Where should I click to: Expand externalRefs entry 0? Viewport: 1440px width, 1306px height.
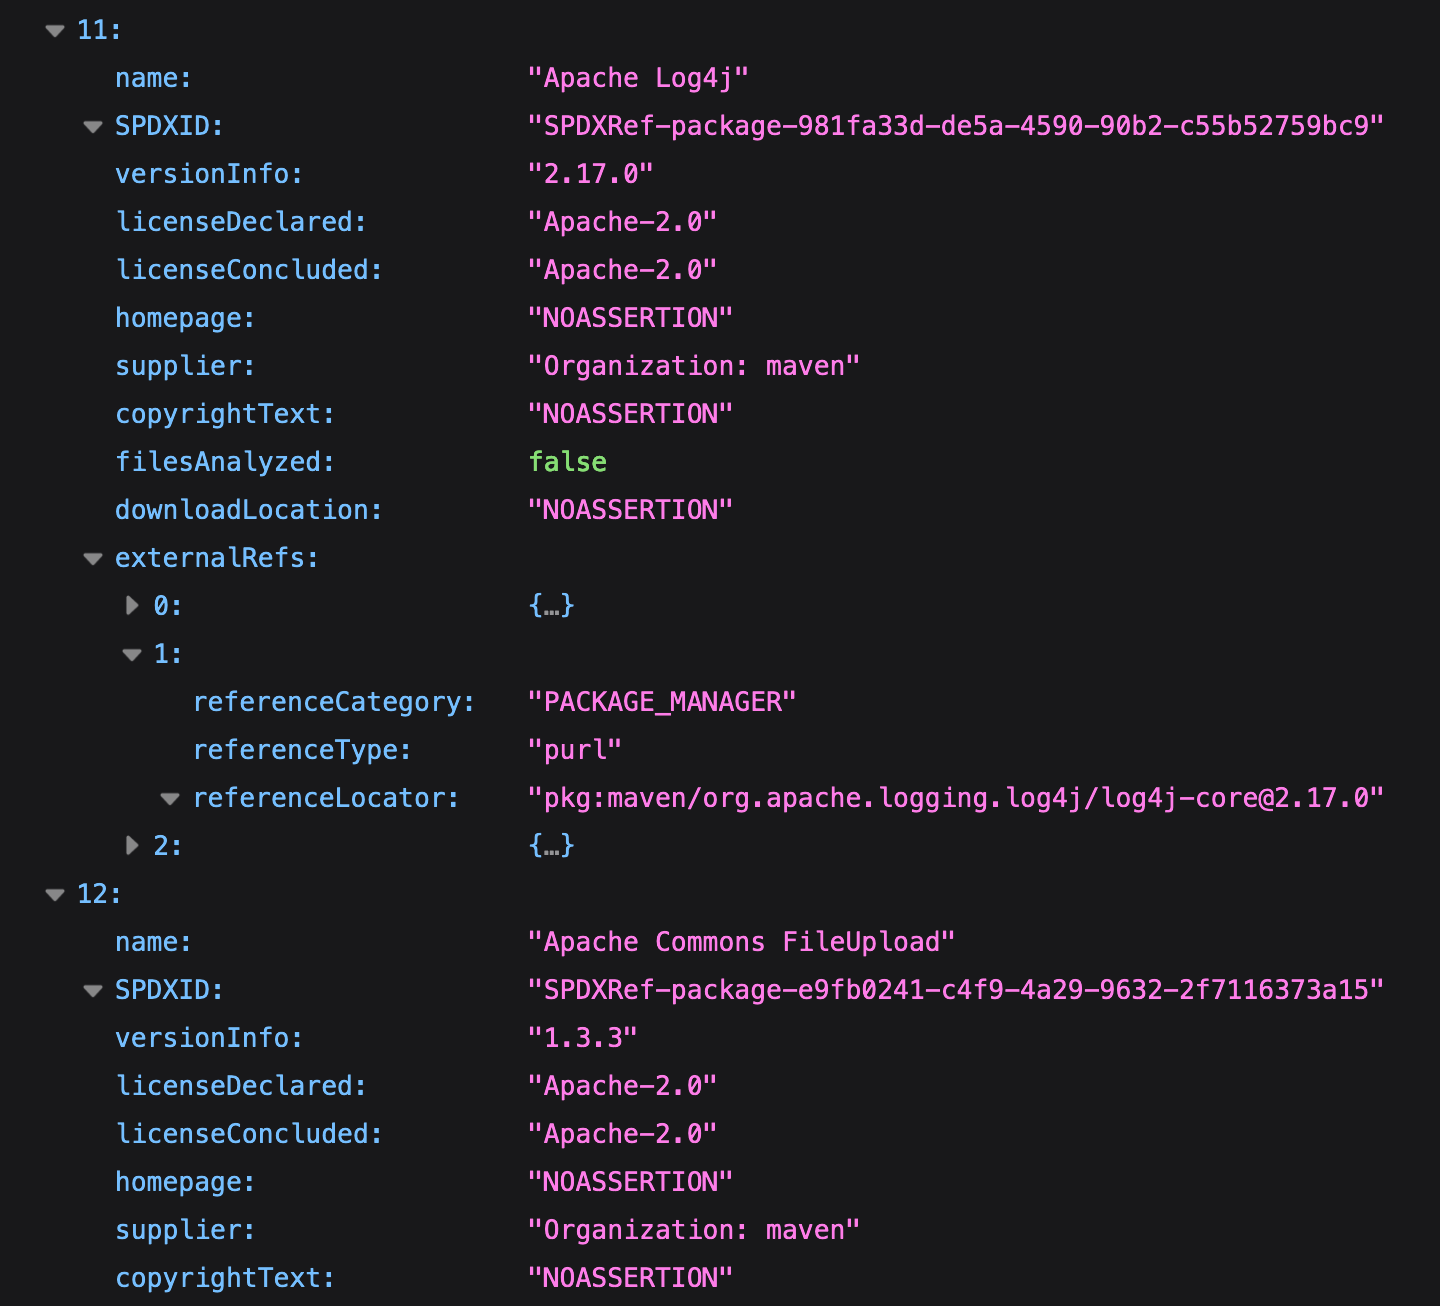point(132,605)
